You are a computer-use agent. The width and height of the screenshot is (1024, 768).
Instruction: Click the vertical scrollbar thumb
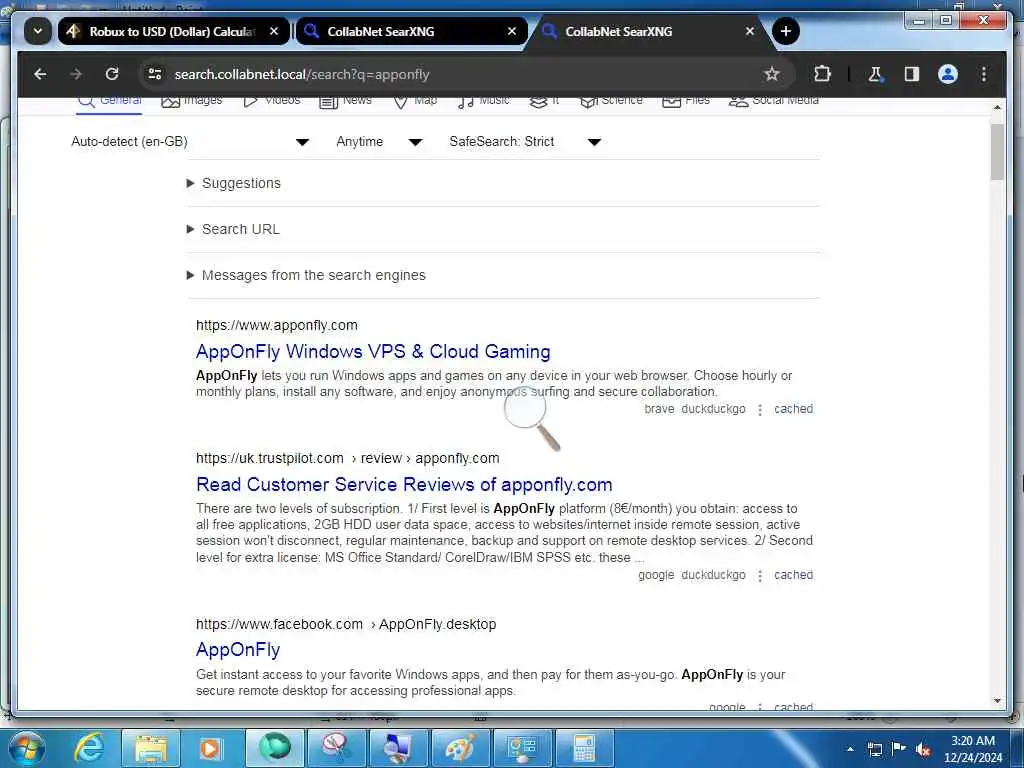pyautogui.click(x=997, y=151)
